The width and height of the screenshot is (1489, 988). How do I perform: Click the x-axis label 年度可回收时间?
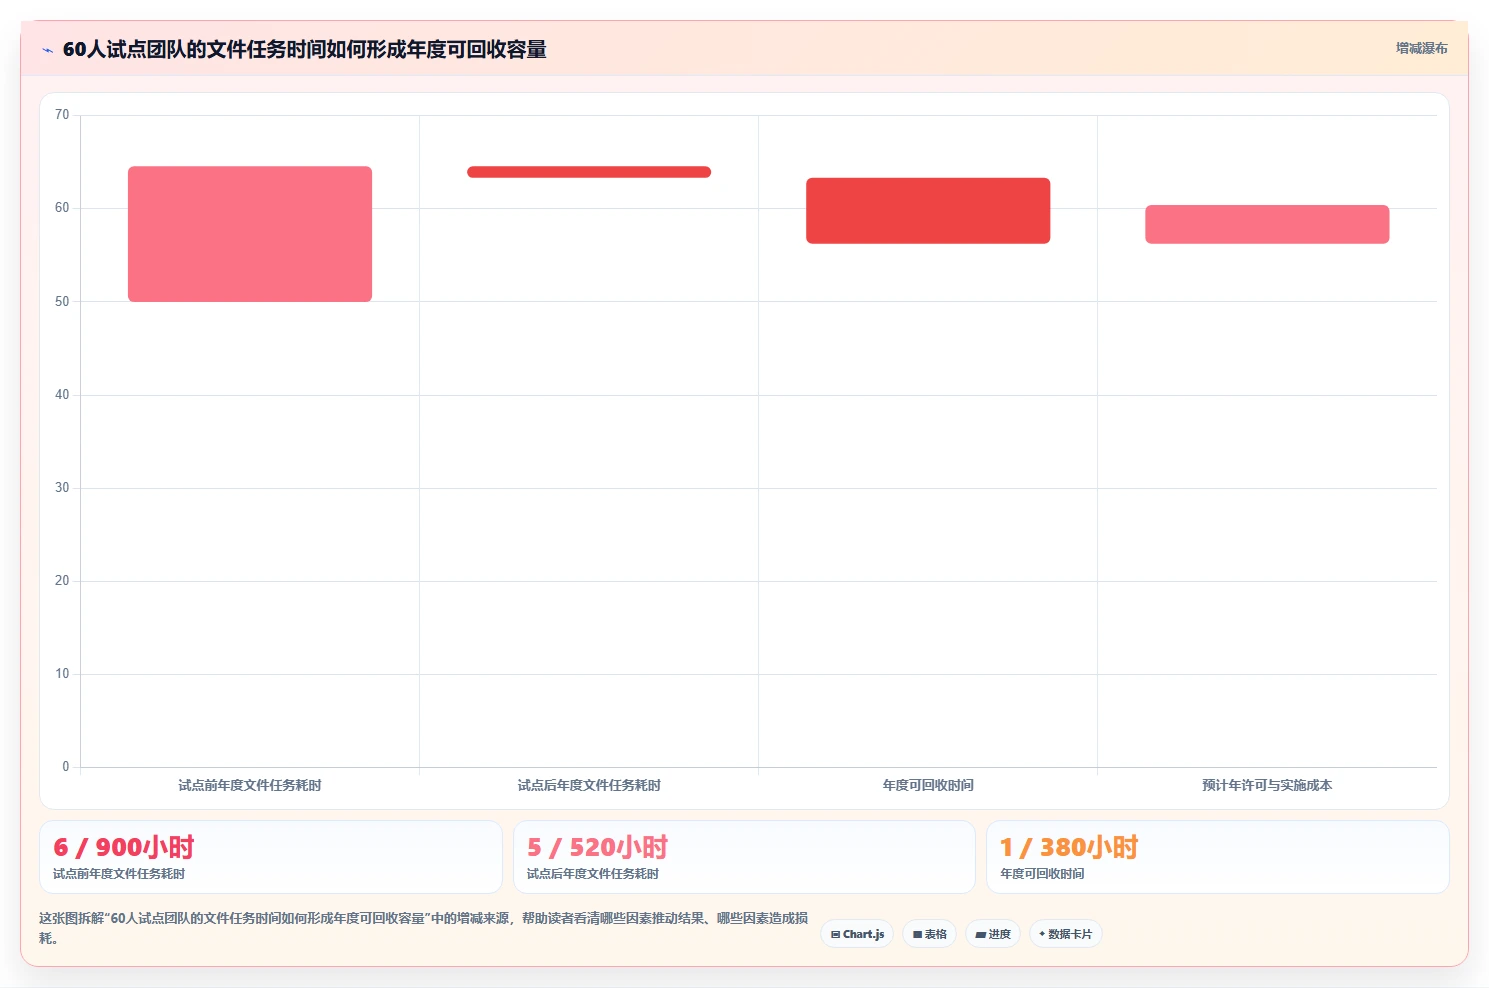tap(928, 786)
